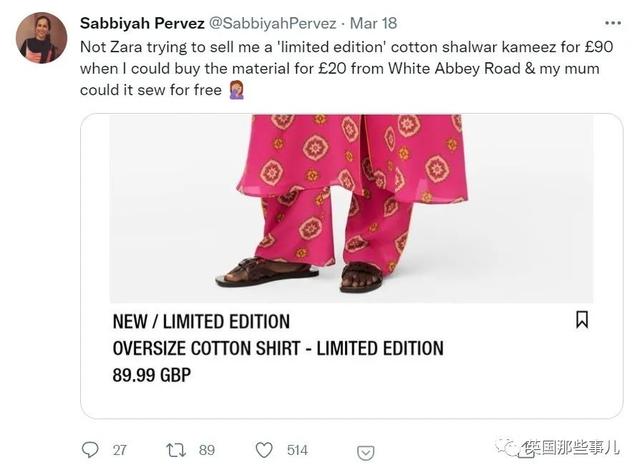Click the facepalm emoji in the tweet
The height and width of the screenshot is (475, 640).
click(236, 90)
